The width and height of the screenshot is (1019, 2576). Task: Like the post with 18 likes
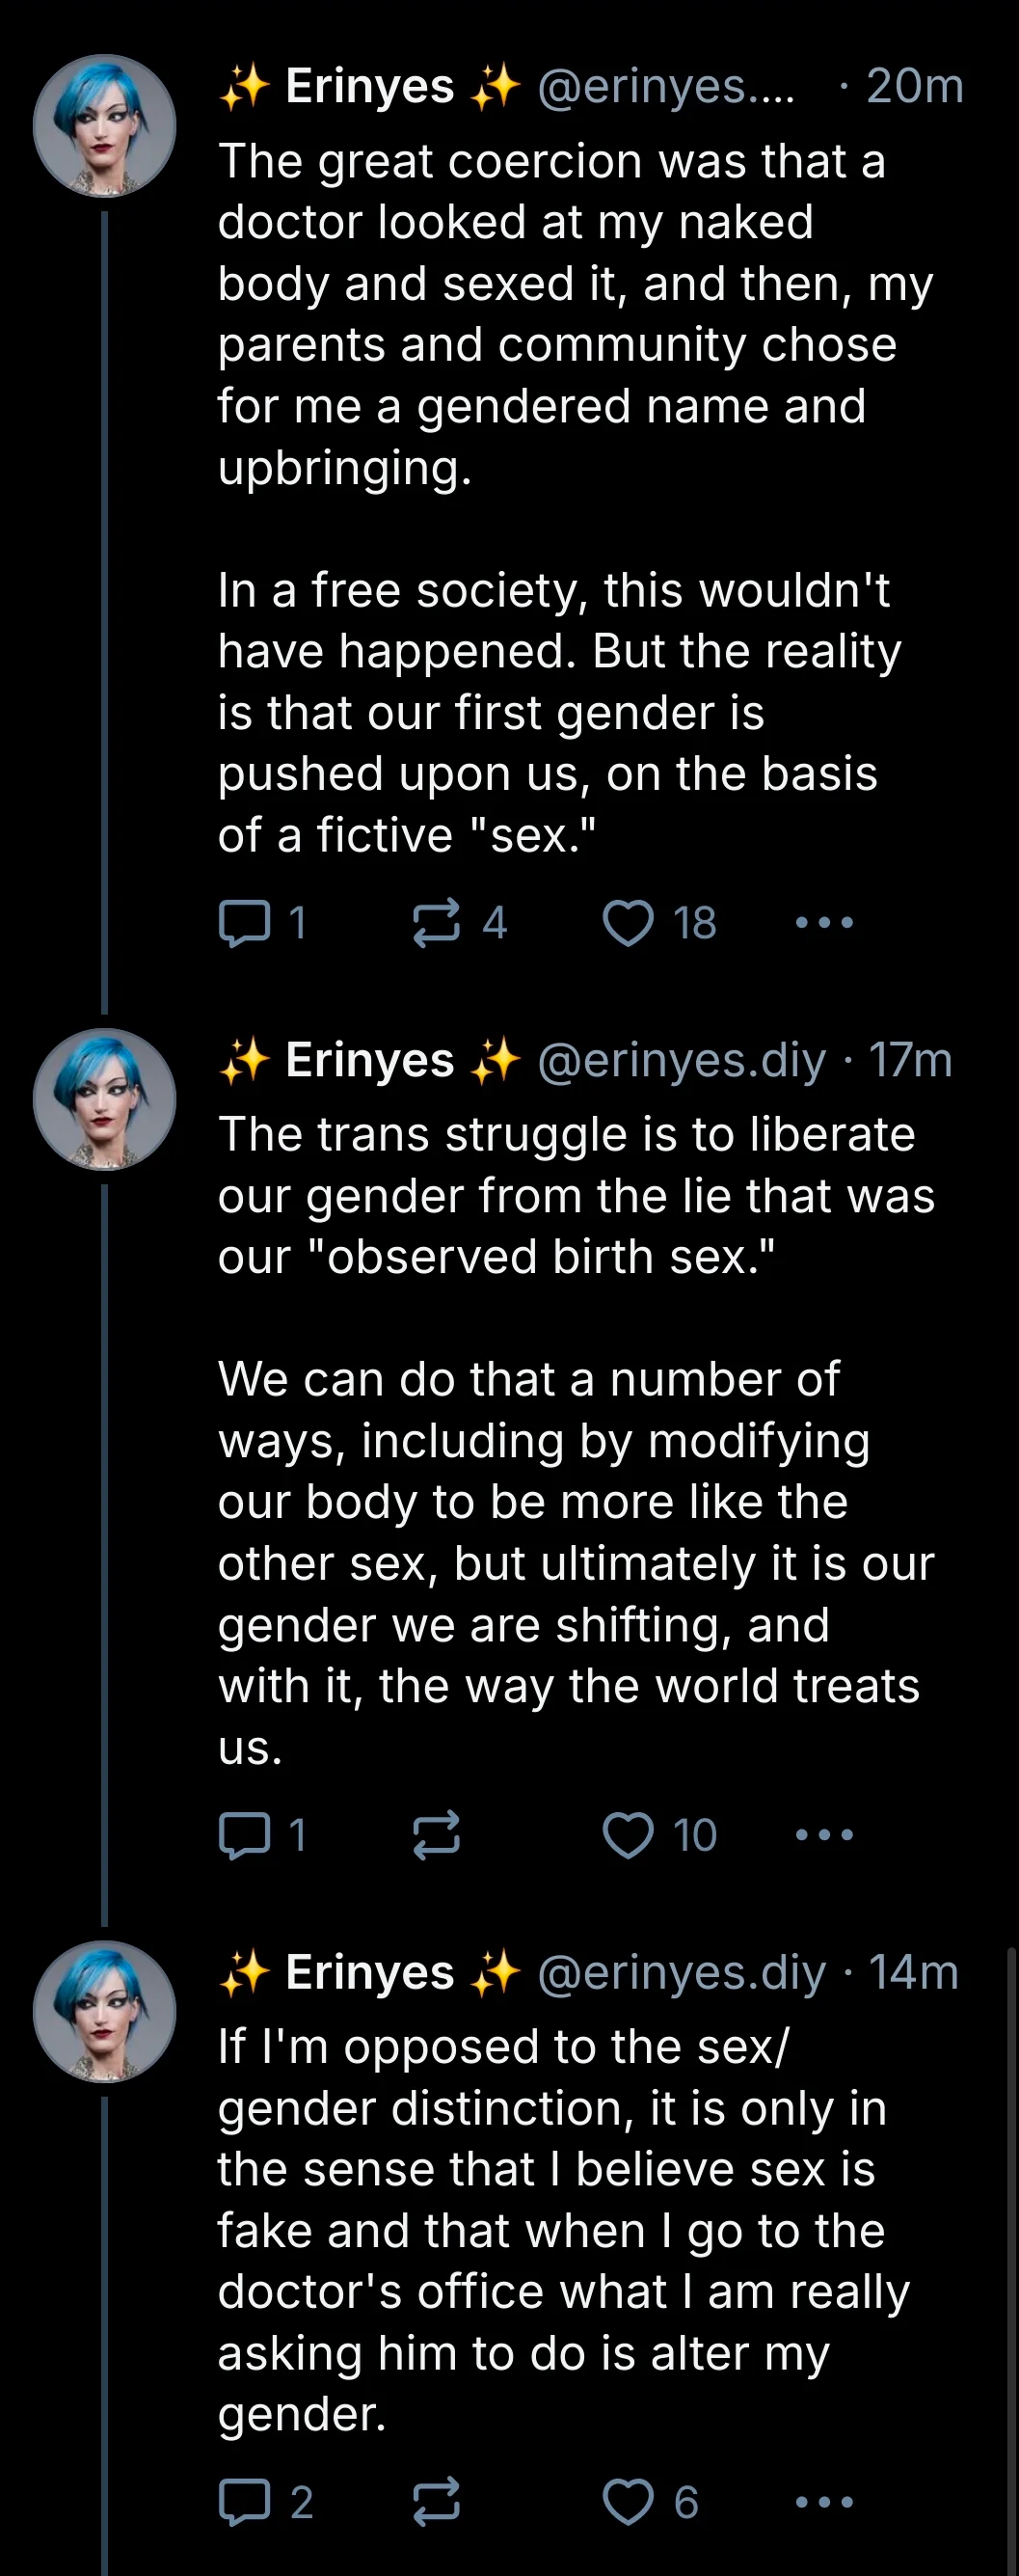[x=628, y=922]
